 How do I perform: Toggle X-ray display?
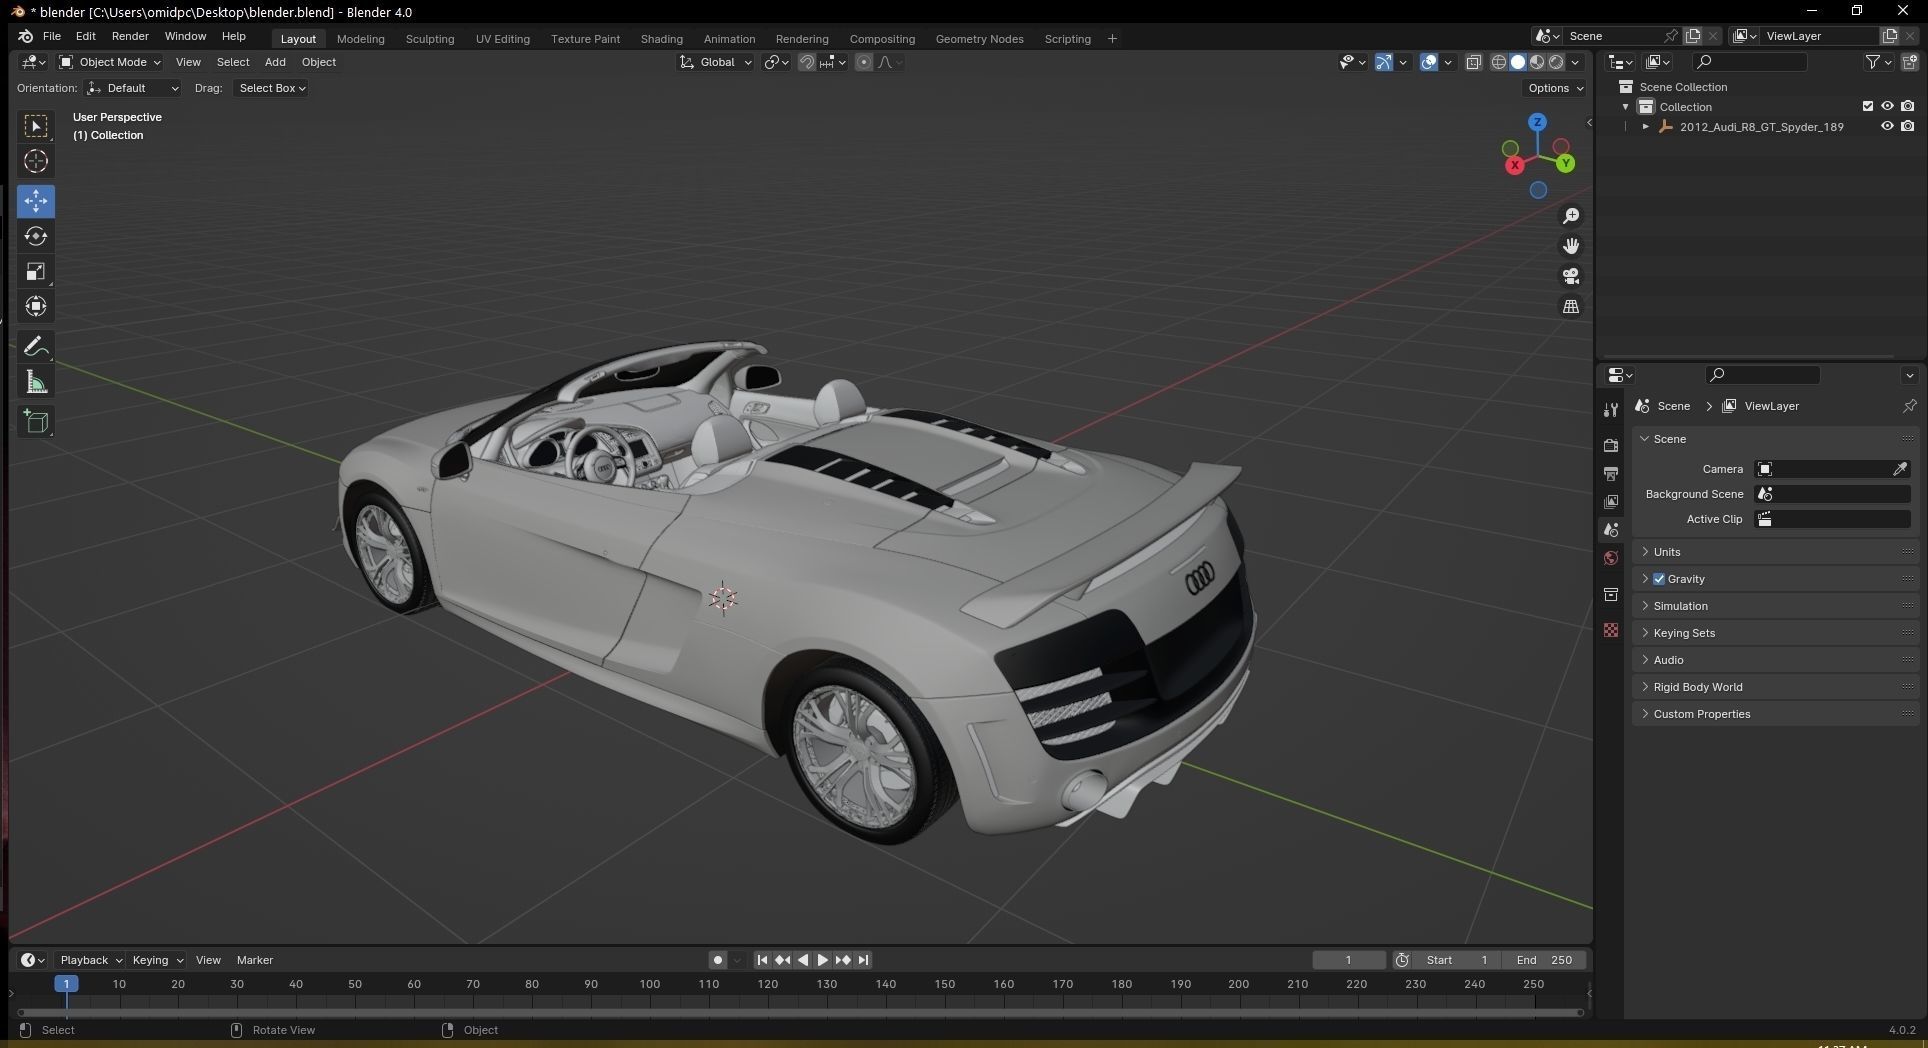(x=1473, y=62)
